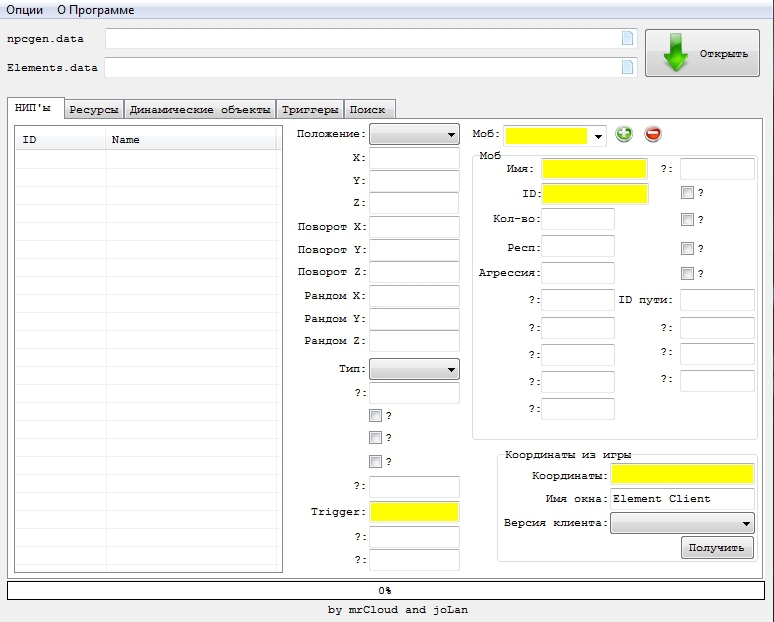Viewport: 774px width, 622px height.
Task: Click the ID column header in list
Action: [61, 140]
